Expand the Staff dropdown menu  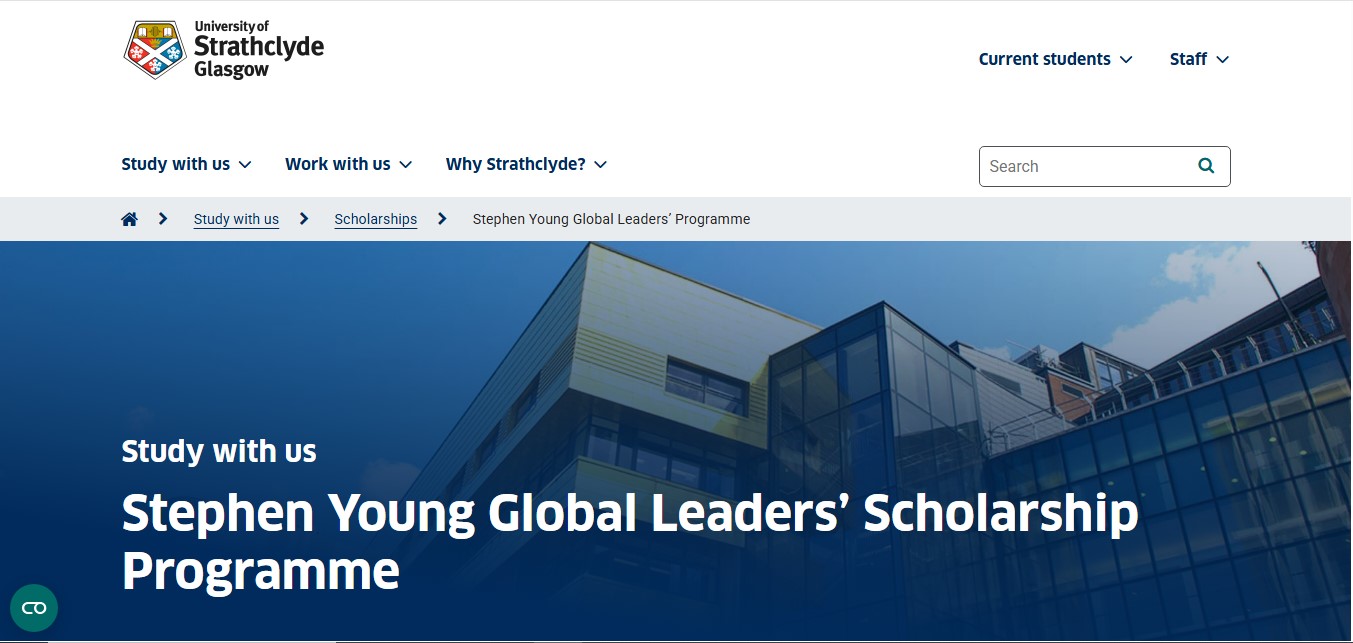(x=1199, y=59)
